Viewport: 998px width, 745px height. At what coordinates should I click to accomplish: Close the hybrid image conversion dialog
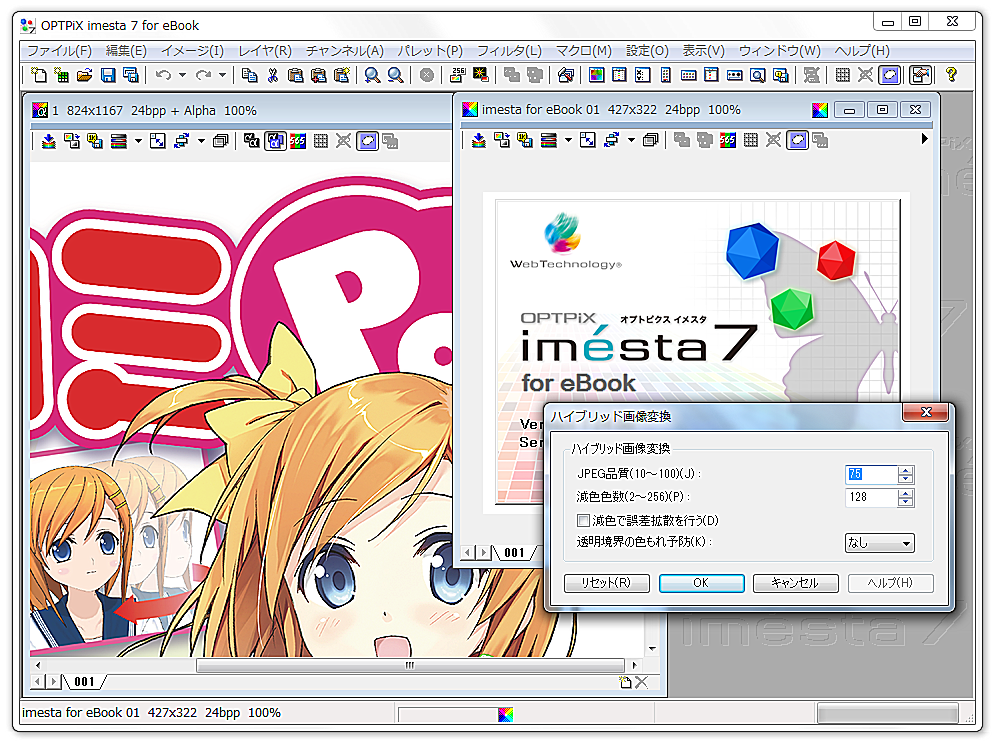pyautogui.click(x=926, y=412)
